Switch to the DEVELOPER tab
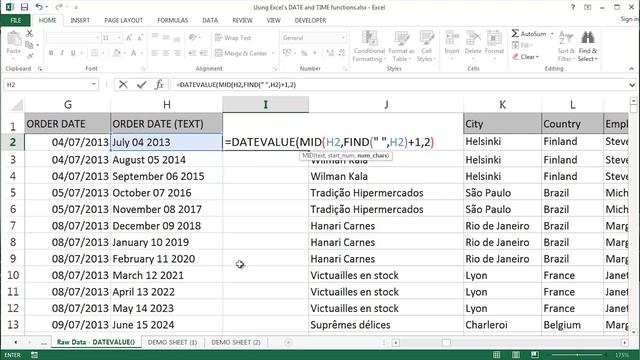640x360 pixels. click(310, 20)
